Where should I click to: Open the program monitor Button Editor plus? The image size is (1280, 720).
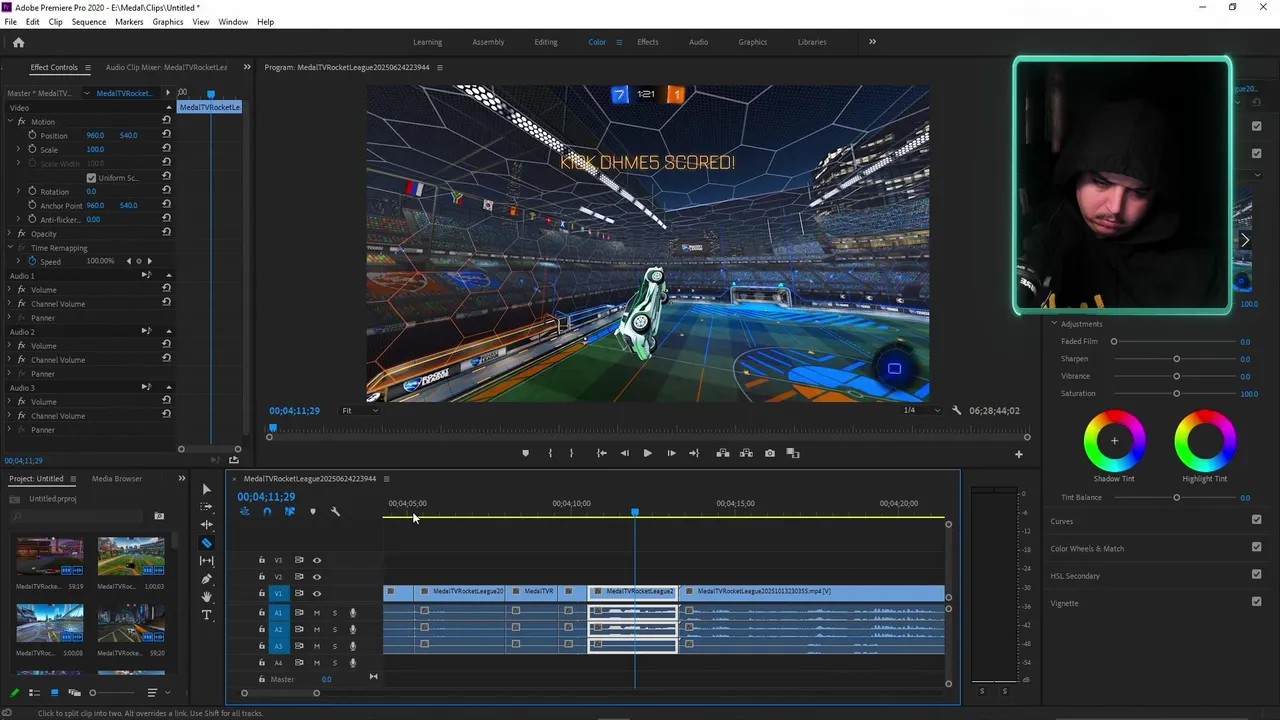point(1019,454)
